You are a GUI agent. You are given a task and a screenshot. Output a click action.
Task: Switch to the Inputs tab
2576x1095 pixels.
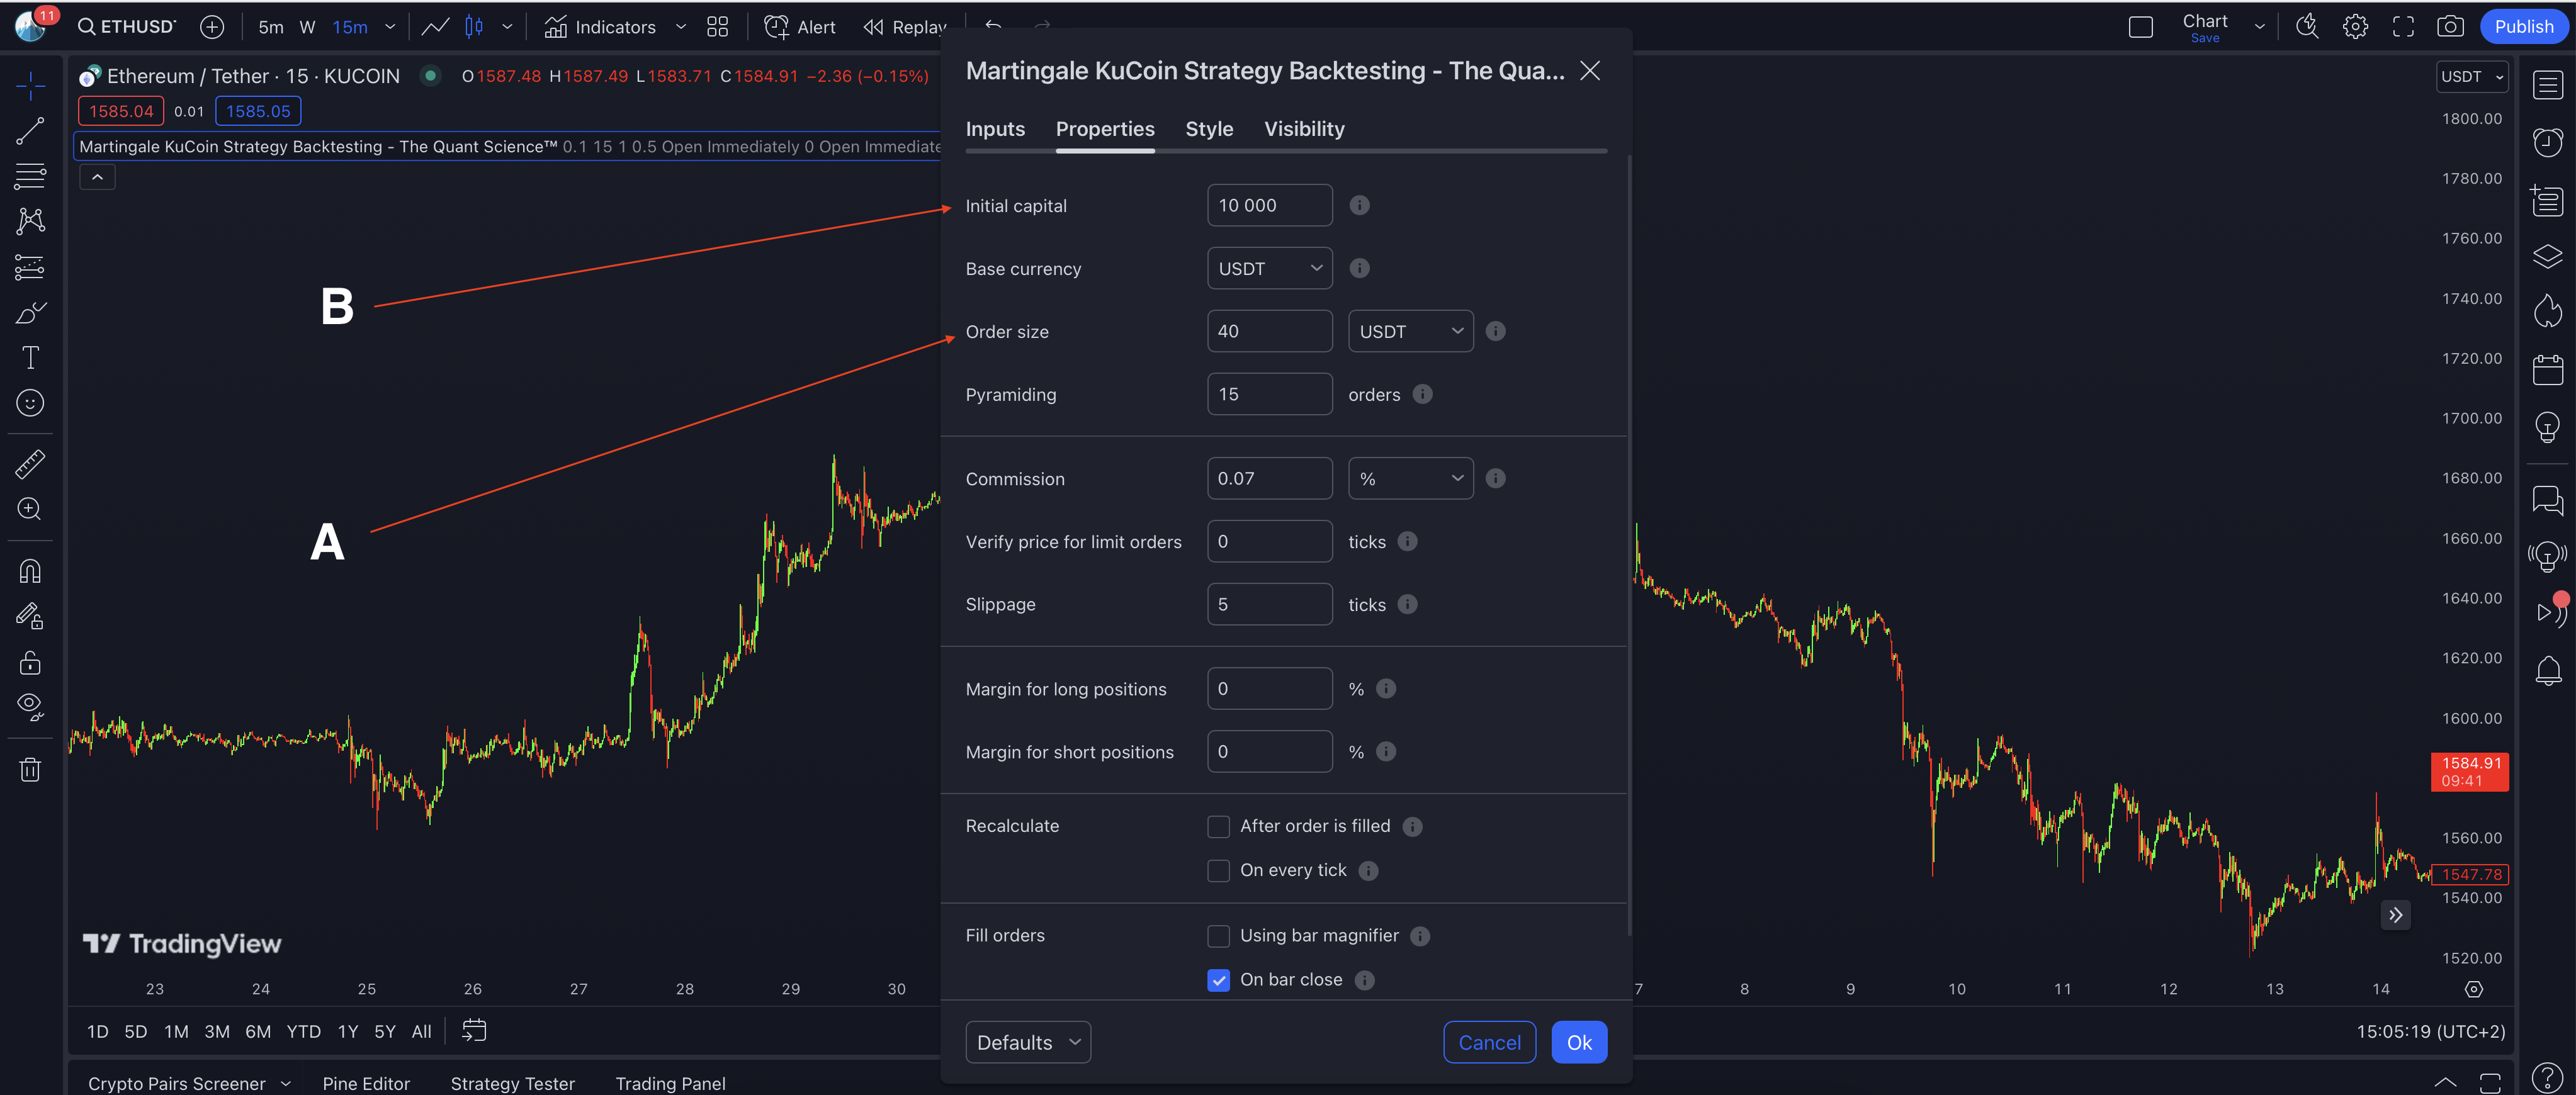click(994, 129)
